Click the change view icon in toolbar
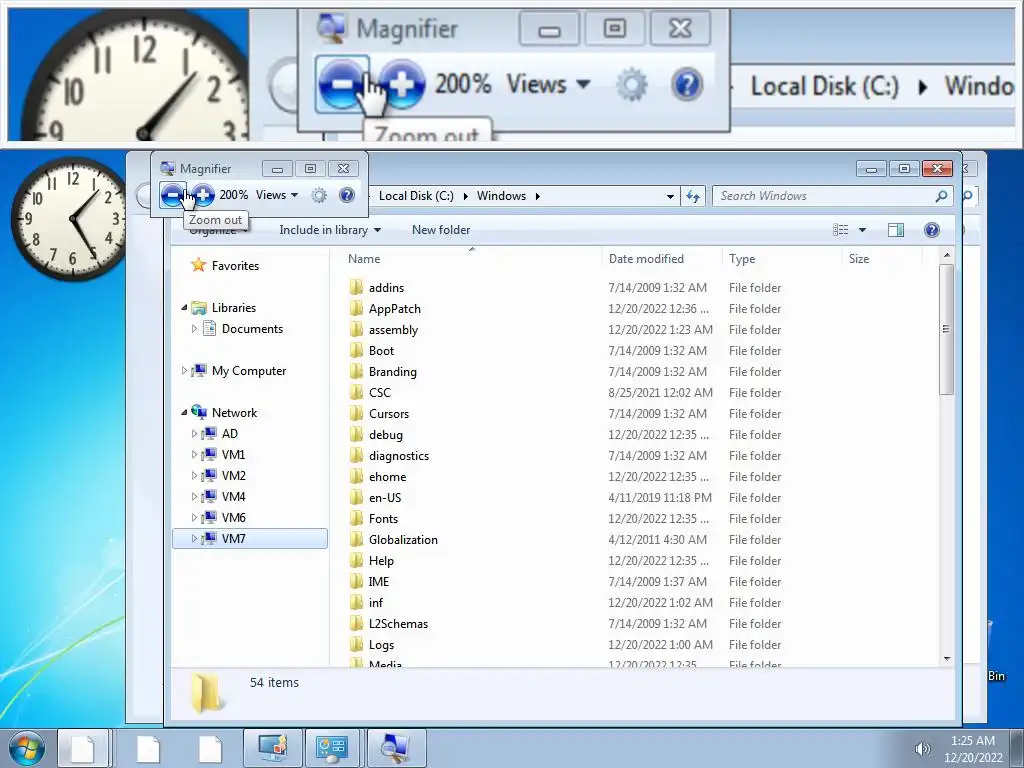The image size is (1024, 768). tap(840, 230)
